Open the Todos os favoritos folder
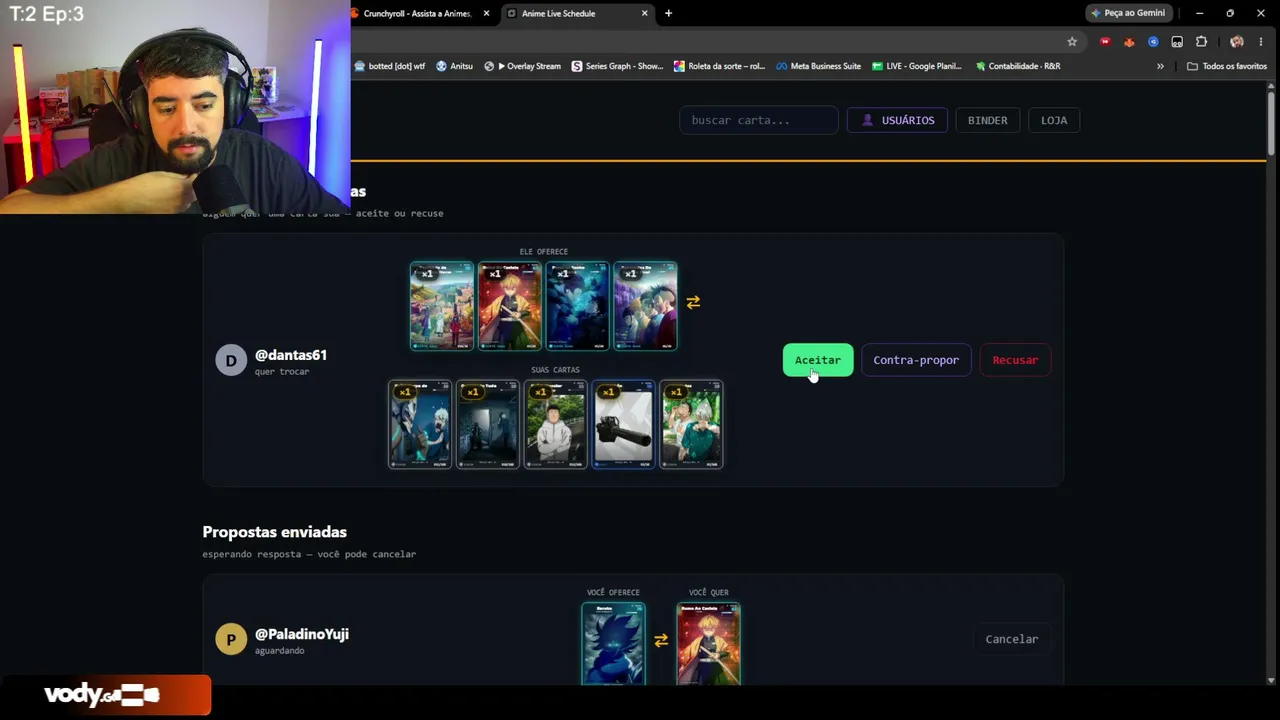Screen dimensions: 1280x720 click(1227, 66)
